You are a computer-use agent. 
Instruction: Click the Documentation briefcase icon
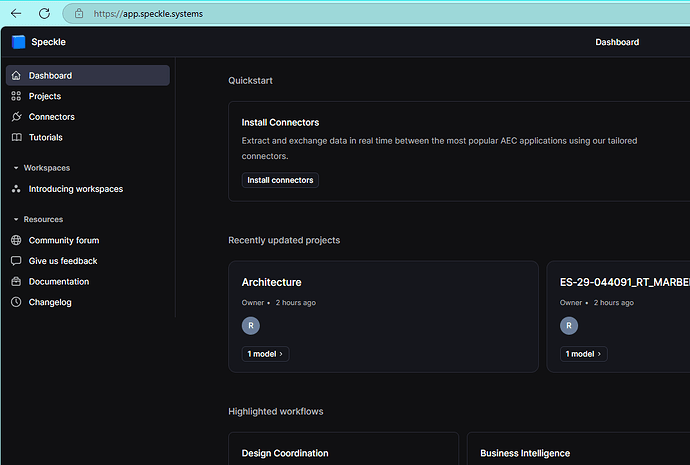pos(16,282)
